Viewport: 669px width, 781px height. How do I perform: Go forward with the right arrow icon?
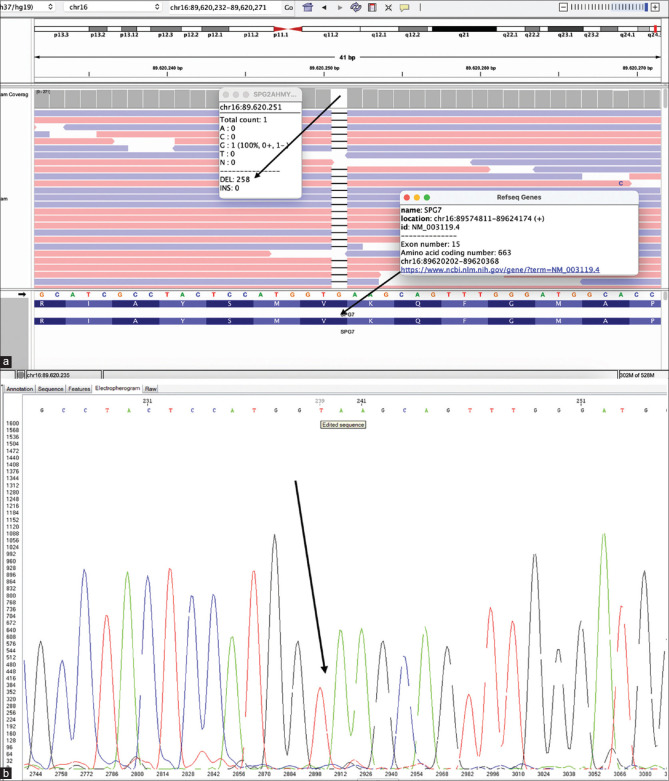point(340,7)
